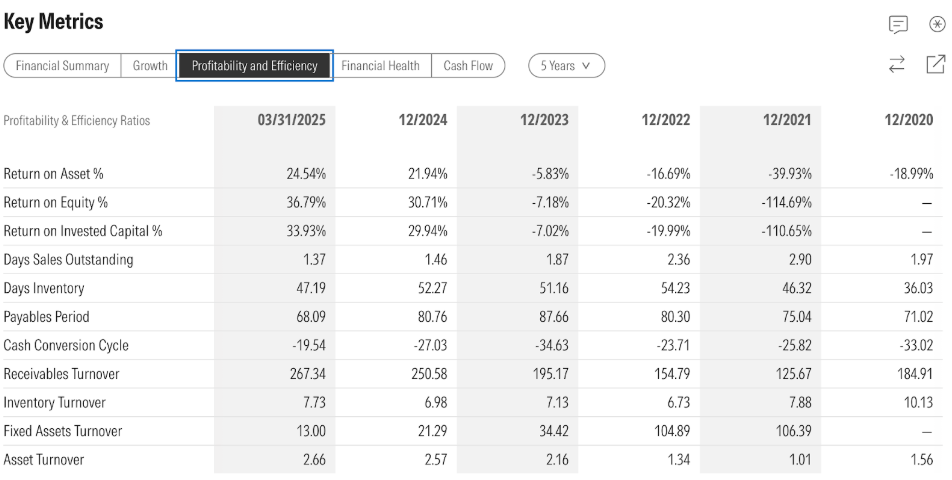Click the 12/2021 column header
The height and width of the screenshot is (480, 952).
pyautogui.click(x=786, y=120)
